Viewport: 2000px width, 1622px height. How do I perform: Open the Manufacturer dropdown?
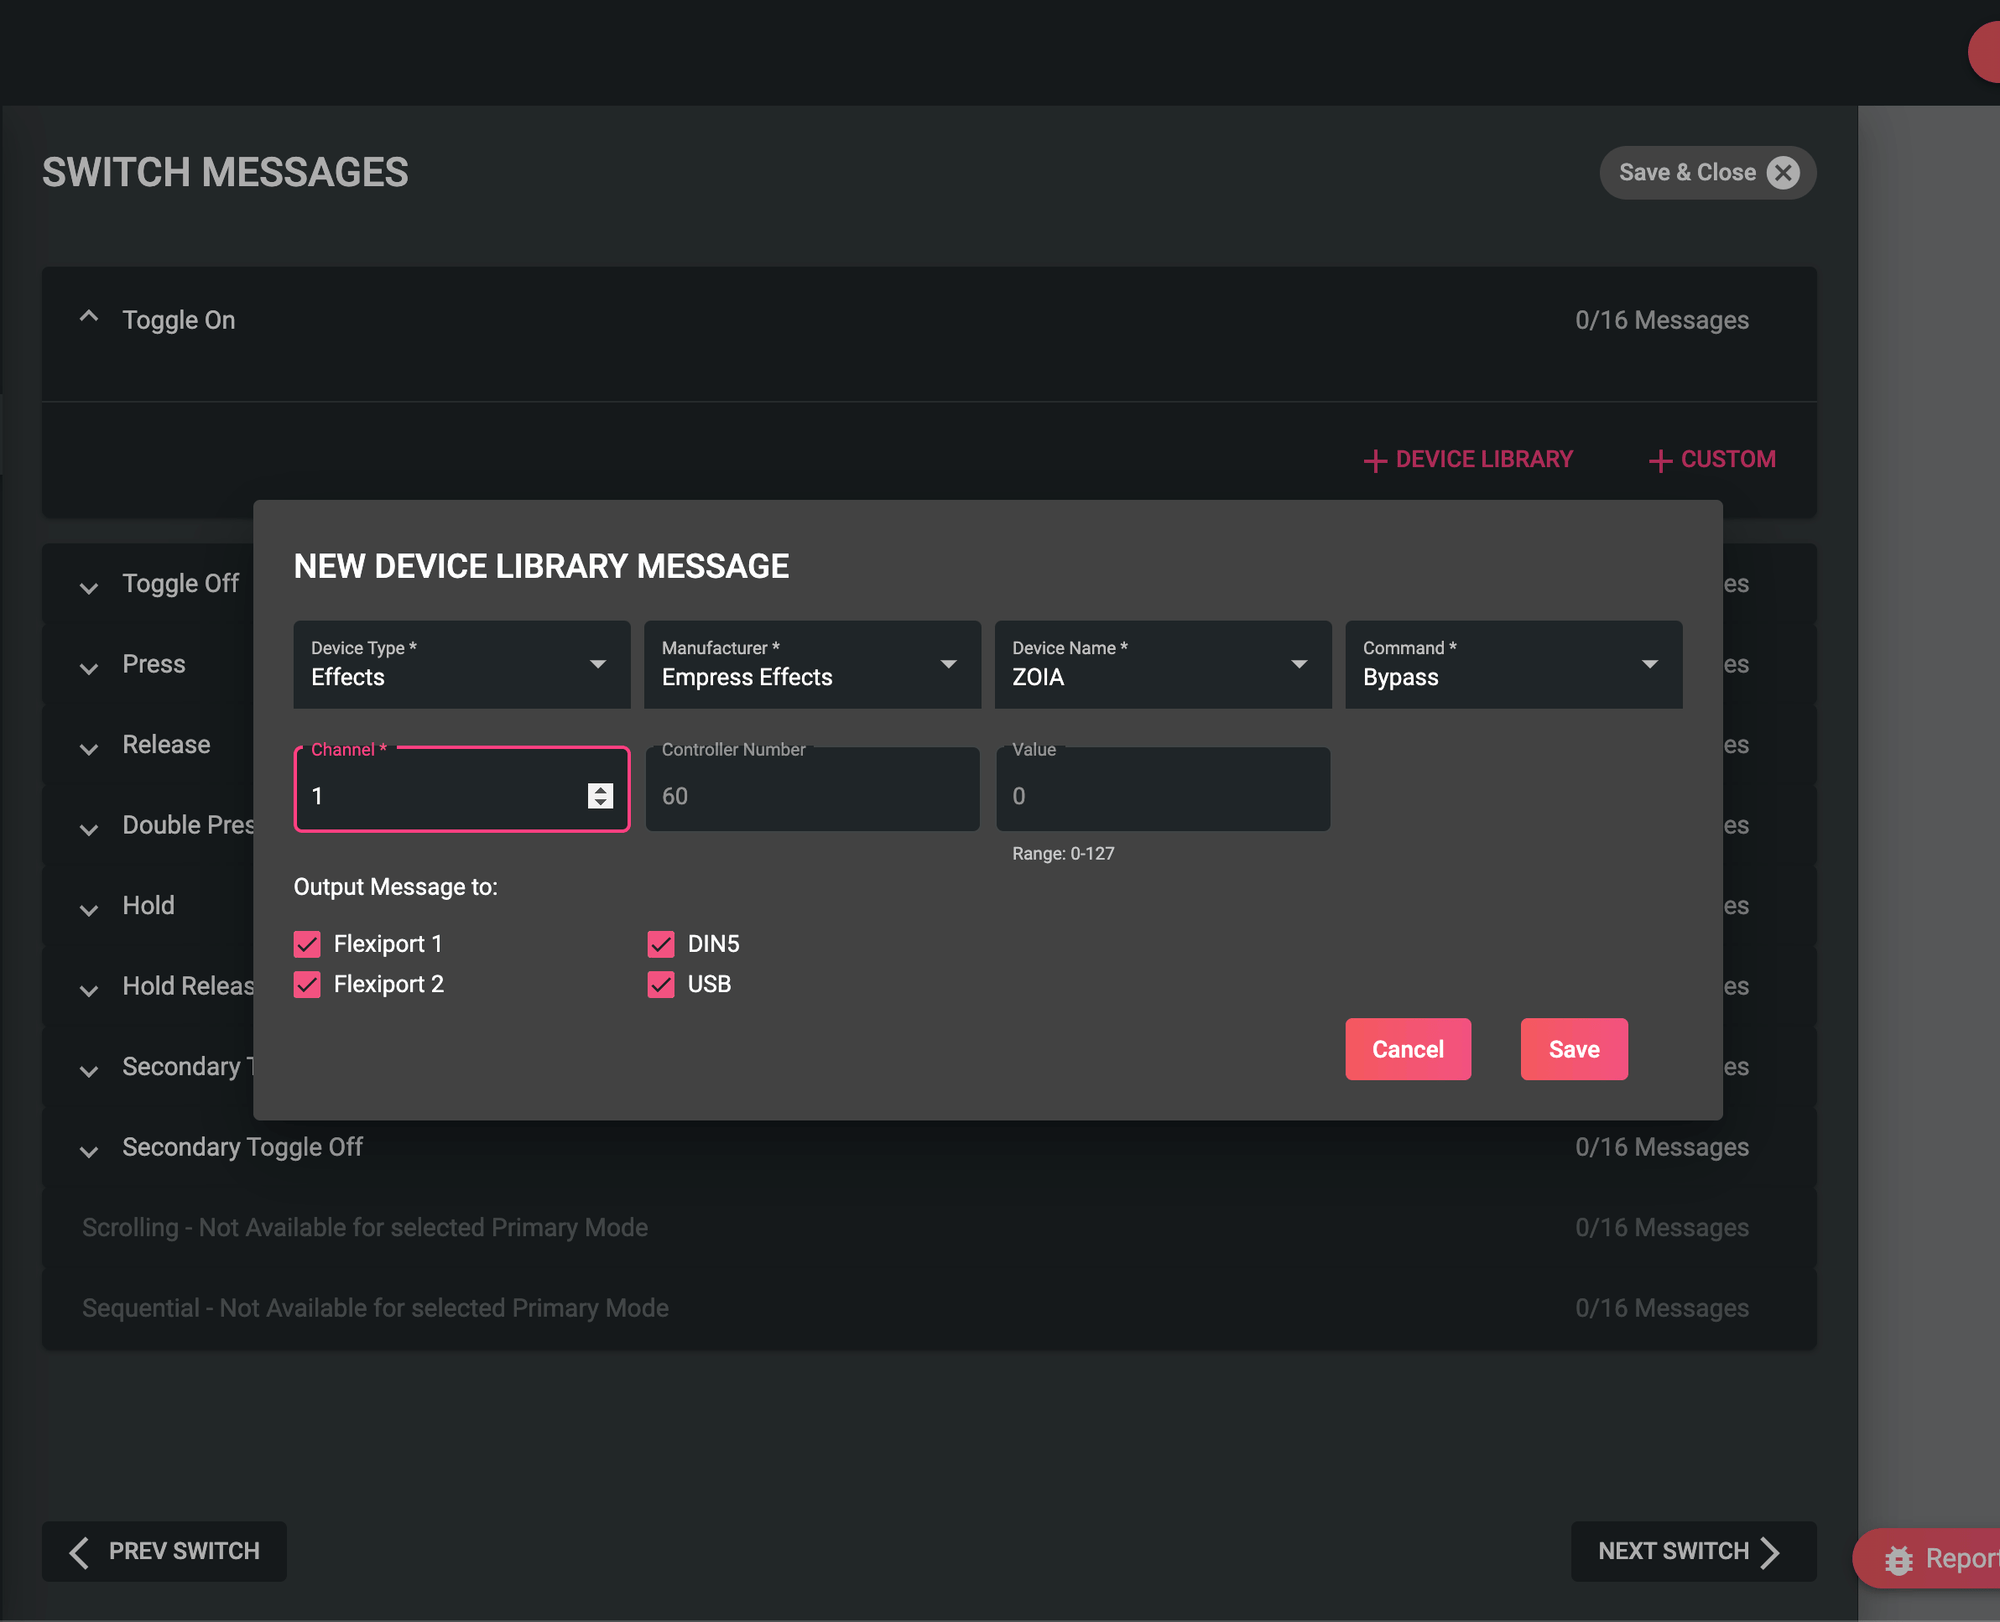tap(812, 665)
